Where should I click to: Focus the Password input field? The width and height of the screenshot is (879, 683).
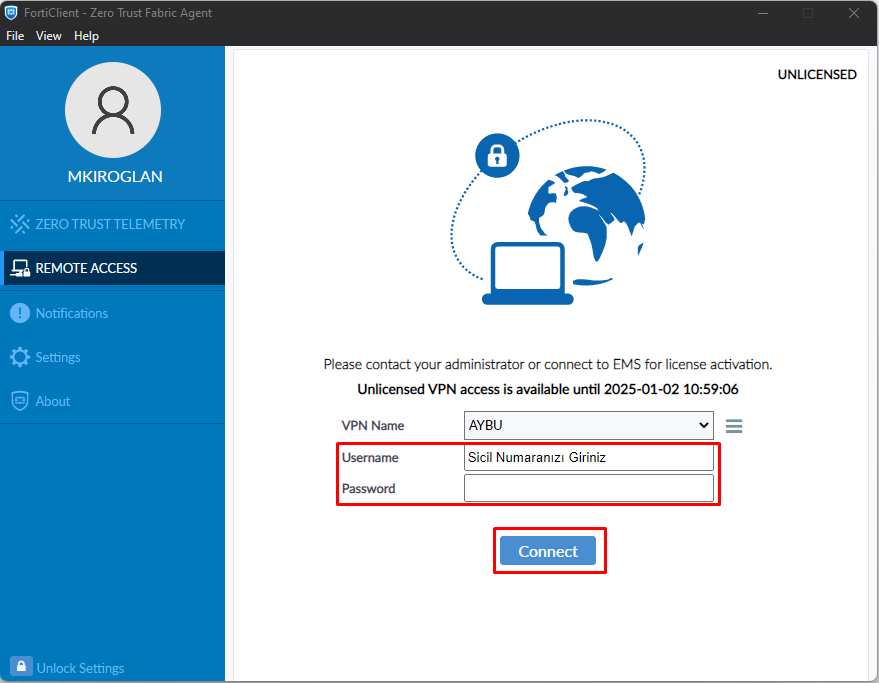pos(588,489)
